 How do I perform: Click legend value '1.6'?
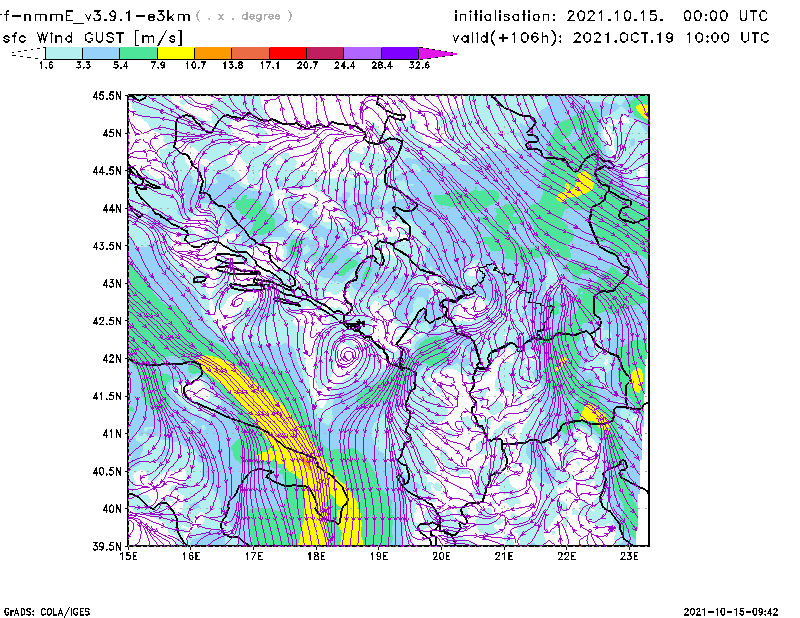click(x=46, y=65)
